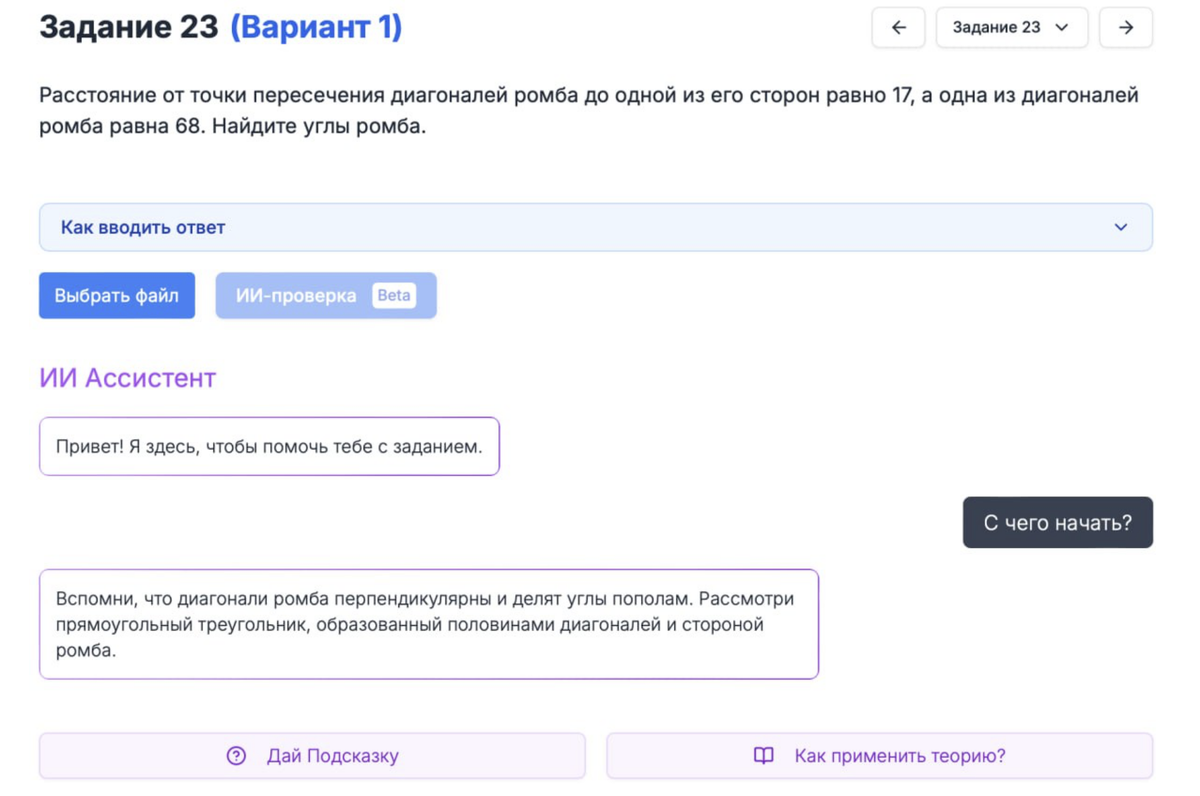Click the book icon for theory
Screen dimensions: 1200x796
[764, 756]
